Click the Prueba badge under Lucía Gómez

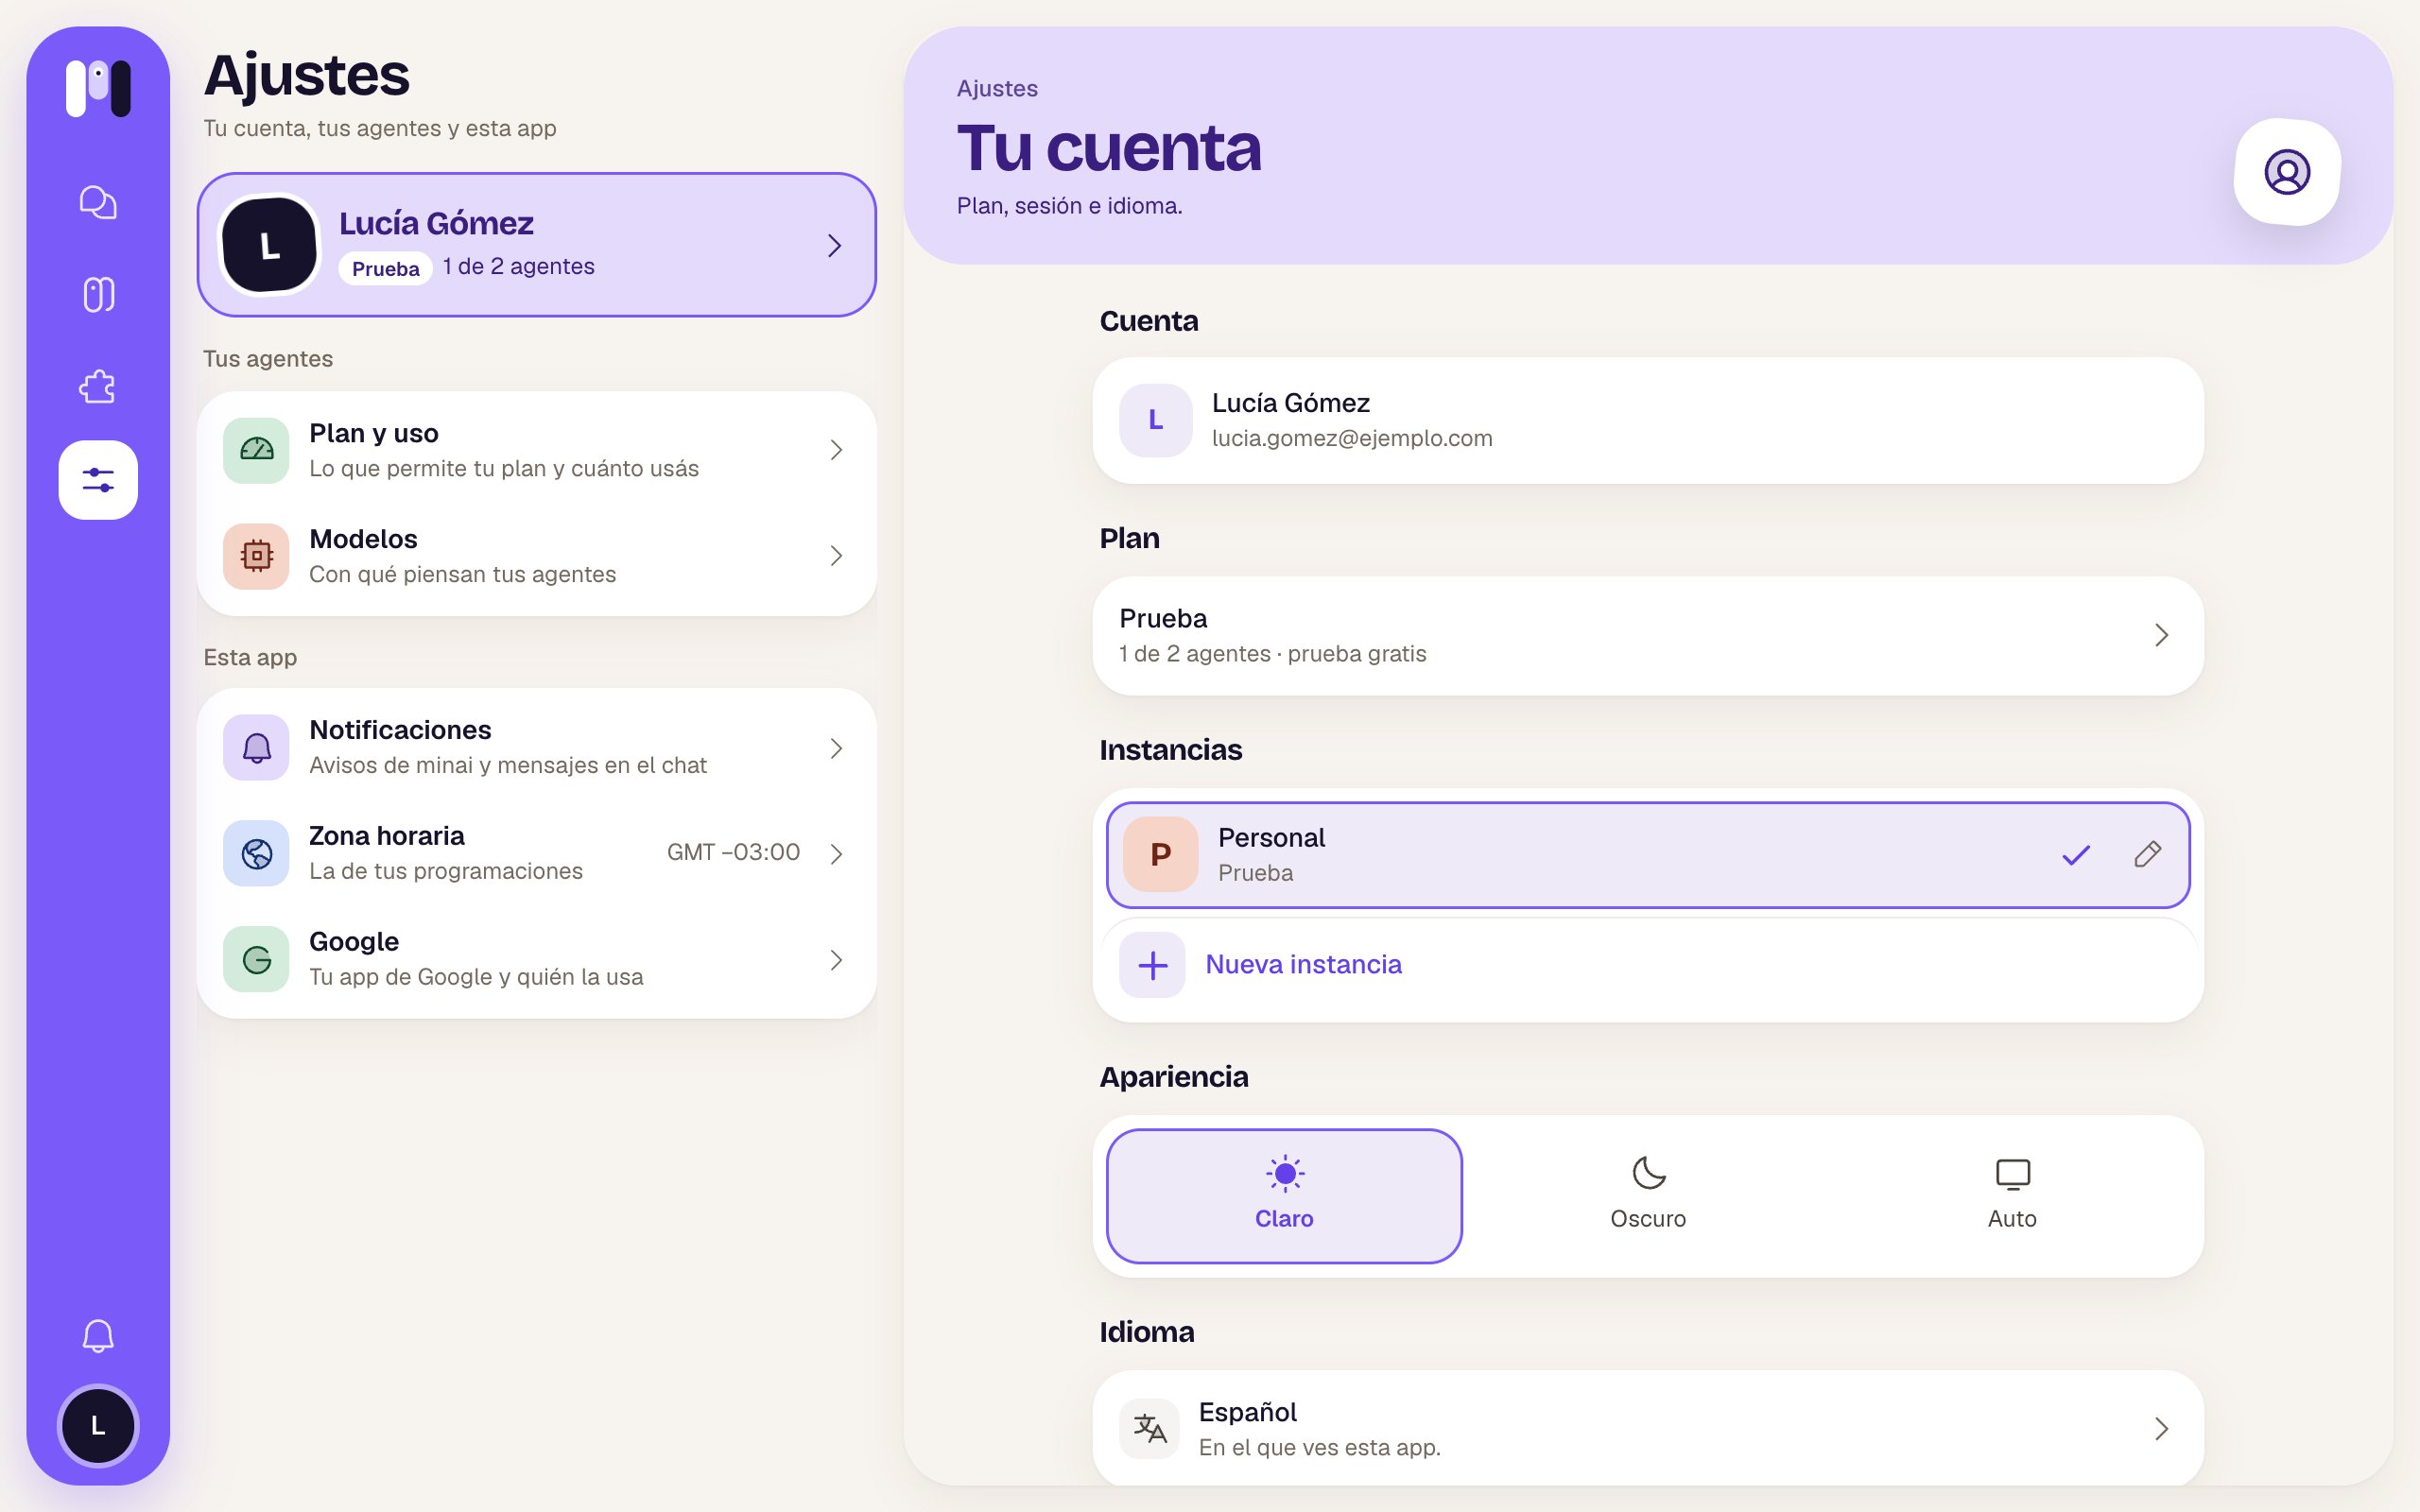tap(385, 268)
